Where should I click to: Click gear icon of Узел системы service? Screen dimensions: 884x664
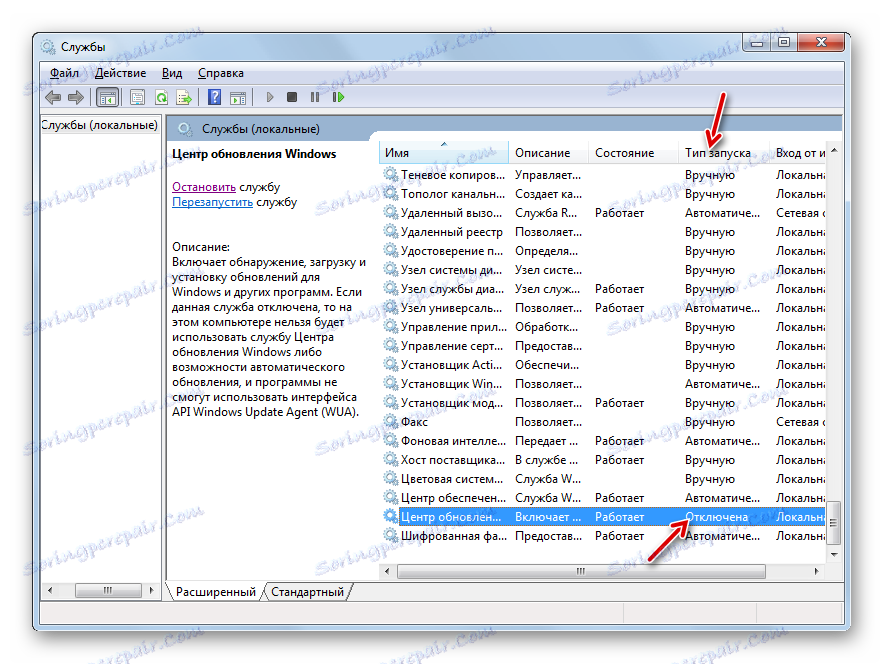(390, 269)
